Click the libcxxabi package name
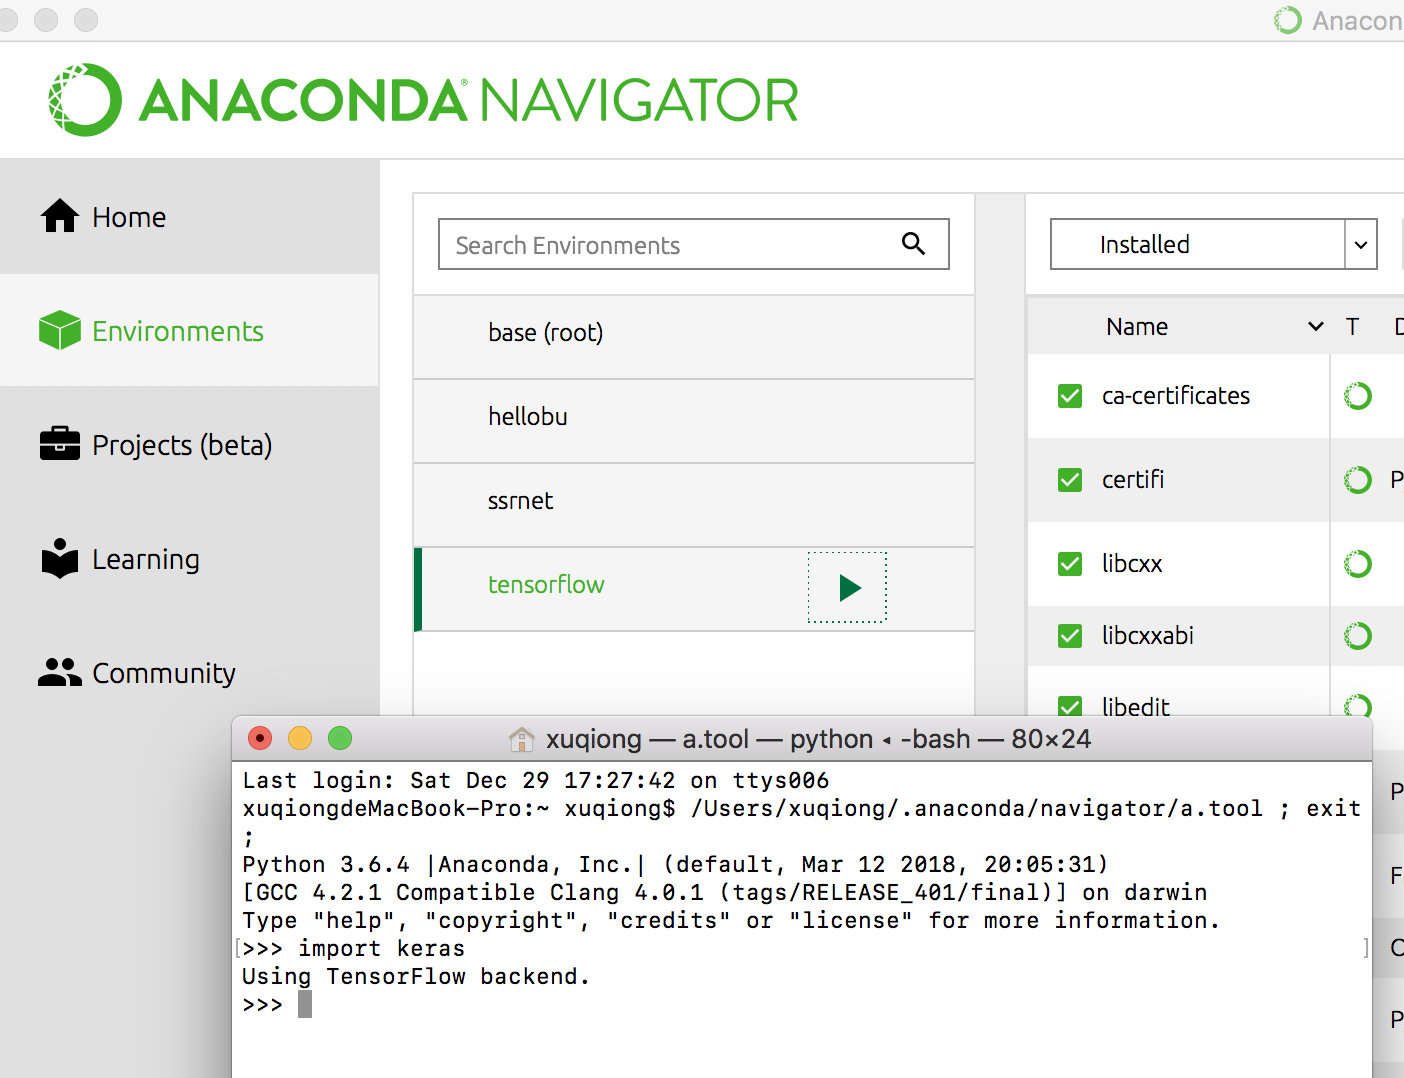 coord(1148,636)
